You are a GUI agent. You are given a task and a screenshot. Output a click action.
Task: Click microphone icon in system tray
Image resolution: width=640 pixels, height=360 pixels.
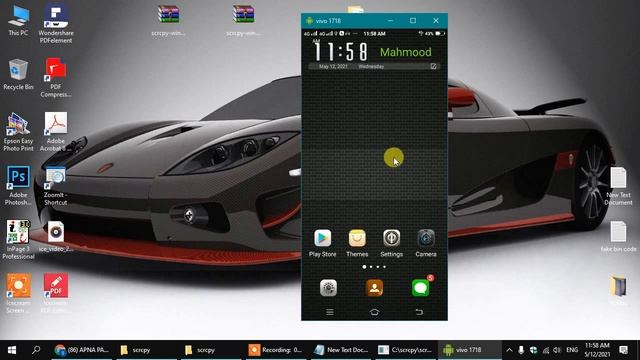click(x=521, y=350)
